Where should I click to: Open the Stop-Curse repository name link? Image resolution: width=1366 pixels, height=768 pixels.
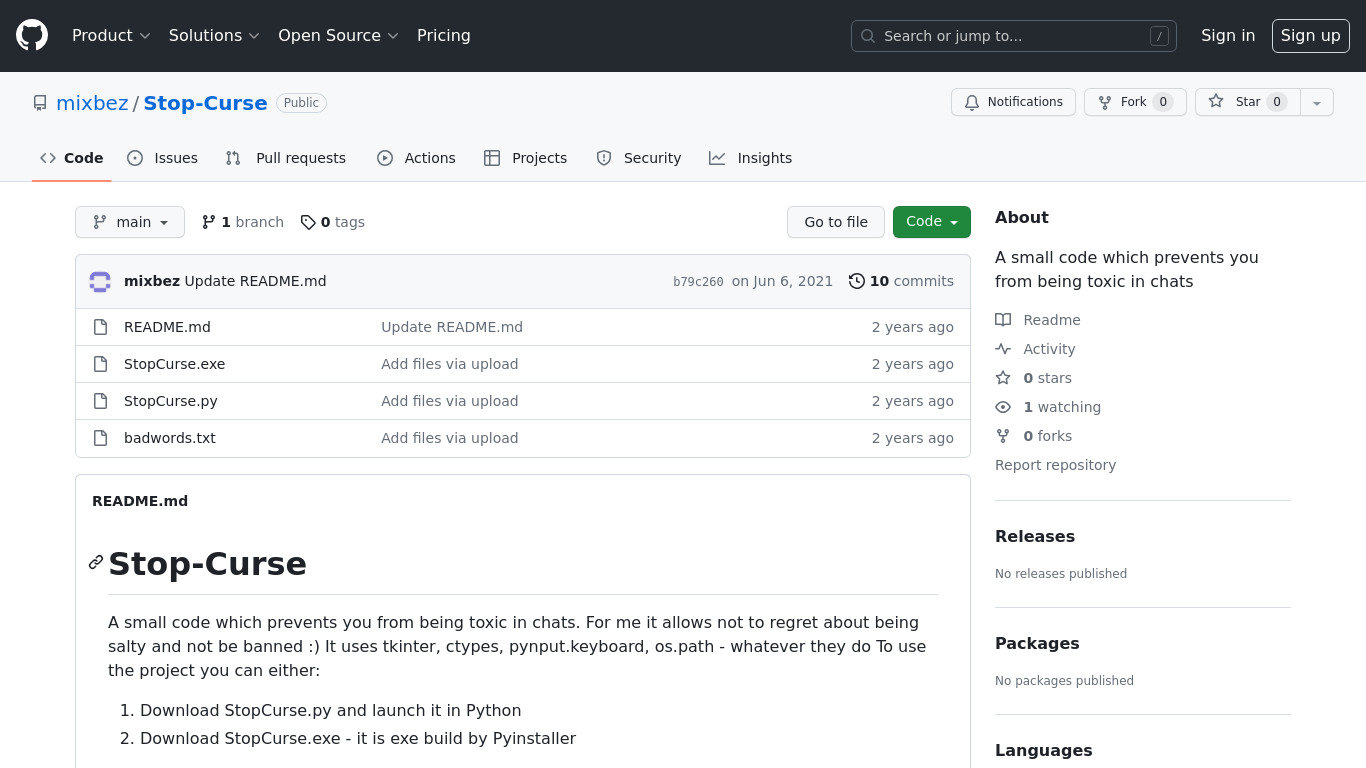[x=205, y=103]
